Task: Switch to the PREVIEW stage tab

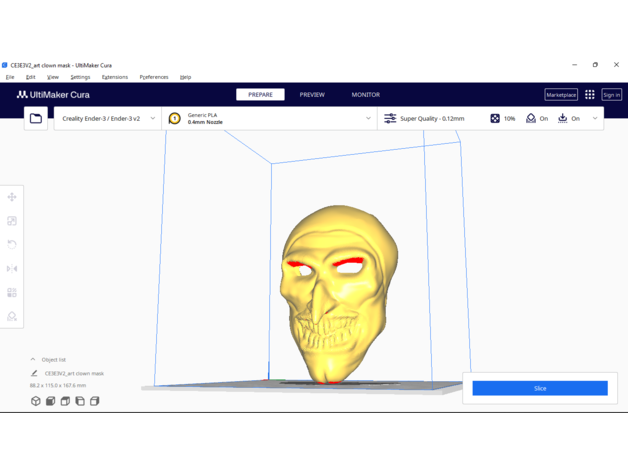Action: (312, 95)
